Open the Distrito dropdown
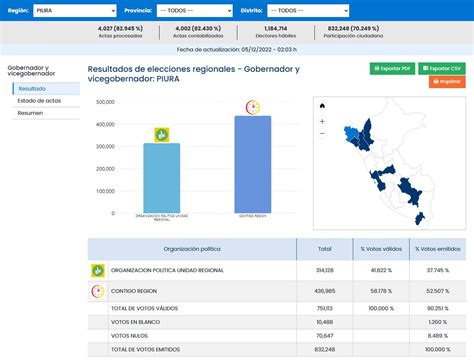The width and height of the screenshot is (474, 363). 308,11
